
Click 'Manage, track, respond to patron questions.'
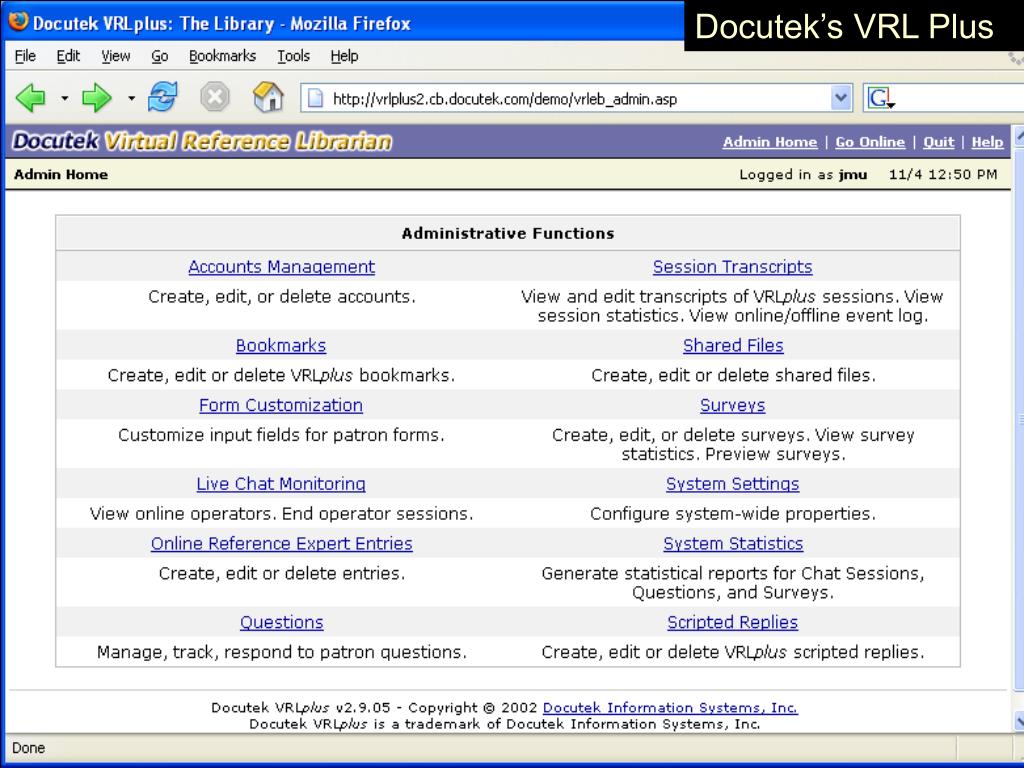(281, 652)
